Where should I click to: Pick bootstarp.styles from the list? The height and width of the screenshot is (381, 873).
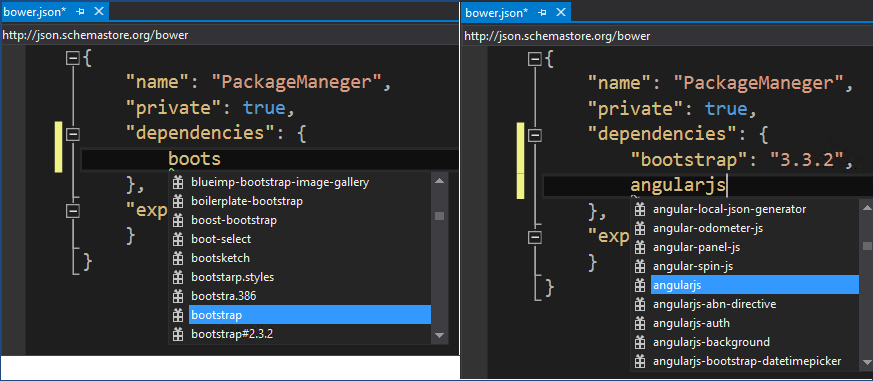233,277
